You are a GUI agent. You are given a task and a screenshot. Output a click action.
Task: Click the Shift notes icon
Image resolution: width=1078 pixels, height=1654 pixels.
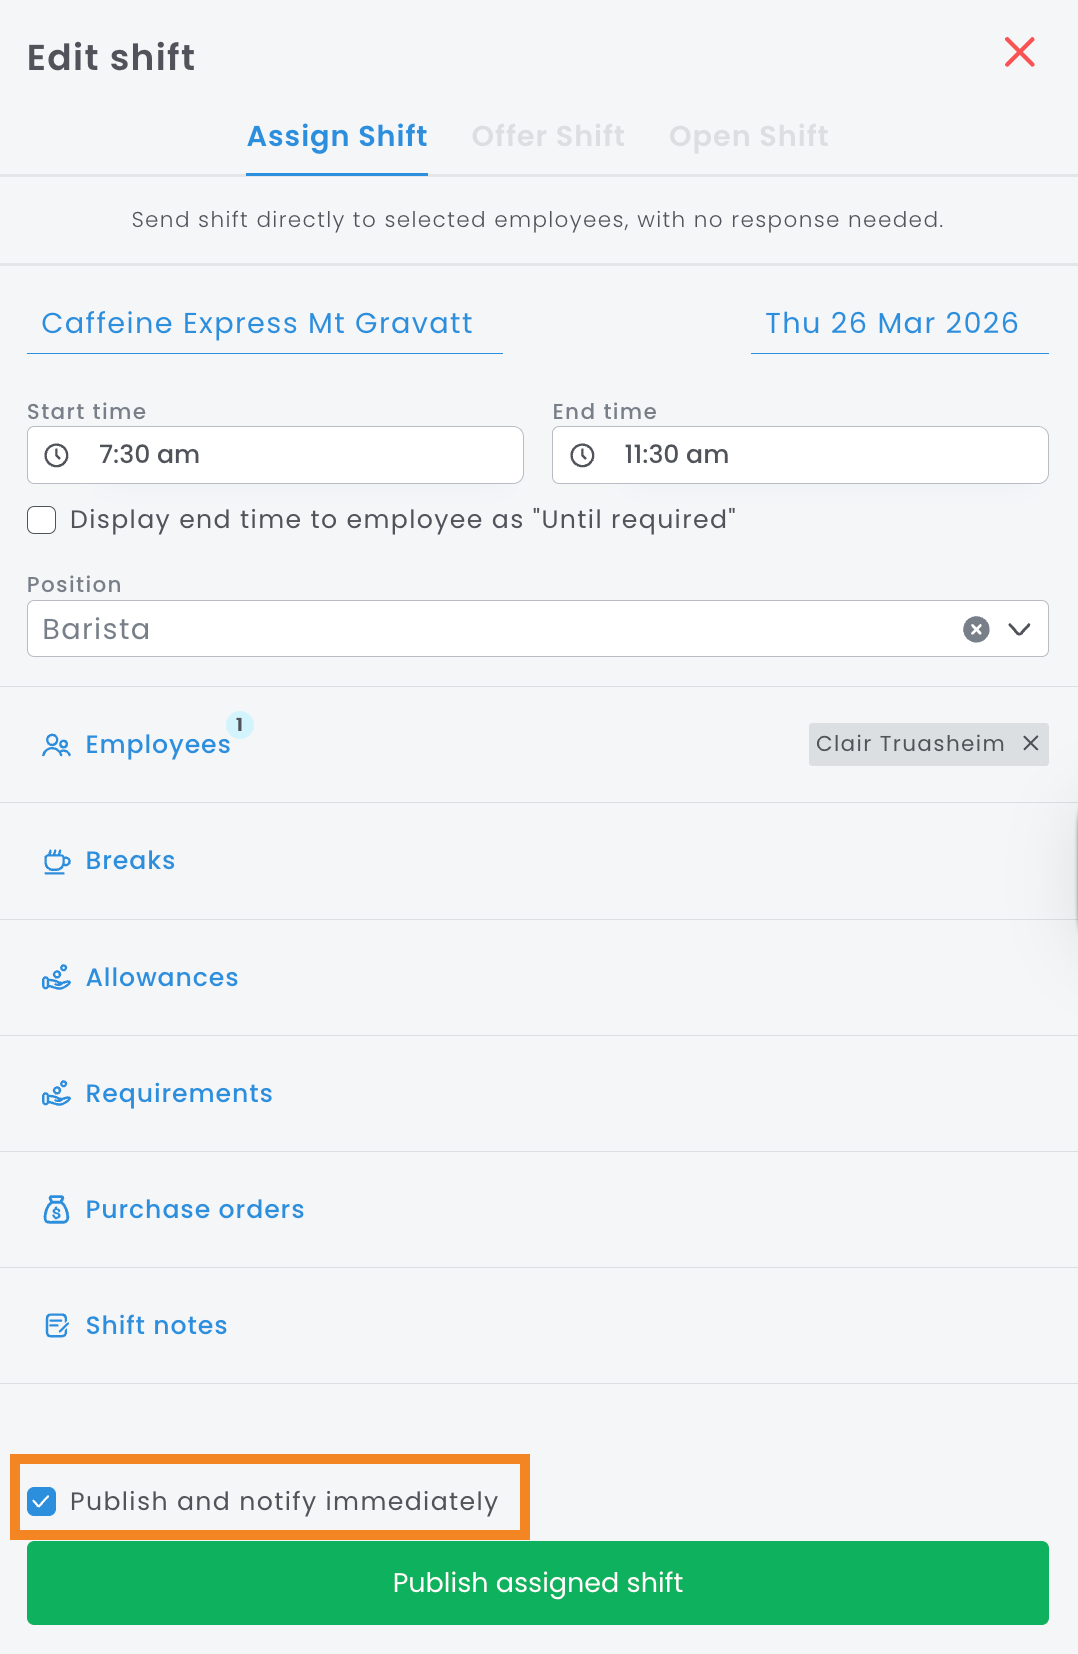coord(56,1326)
